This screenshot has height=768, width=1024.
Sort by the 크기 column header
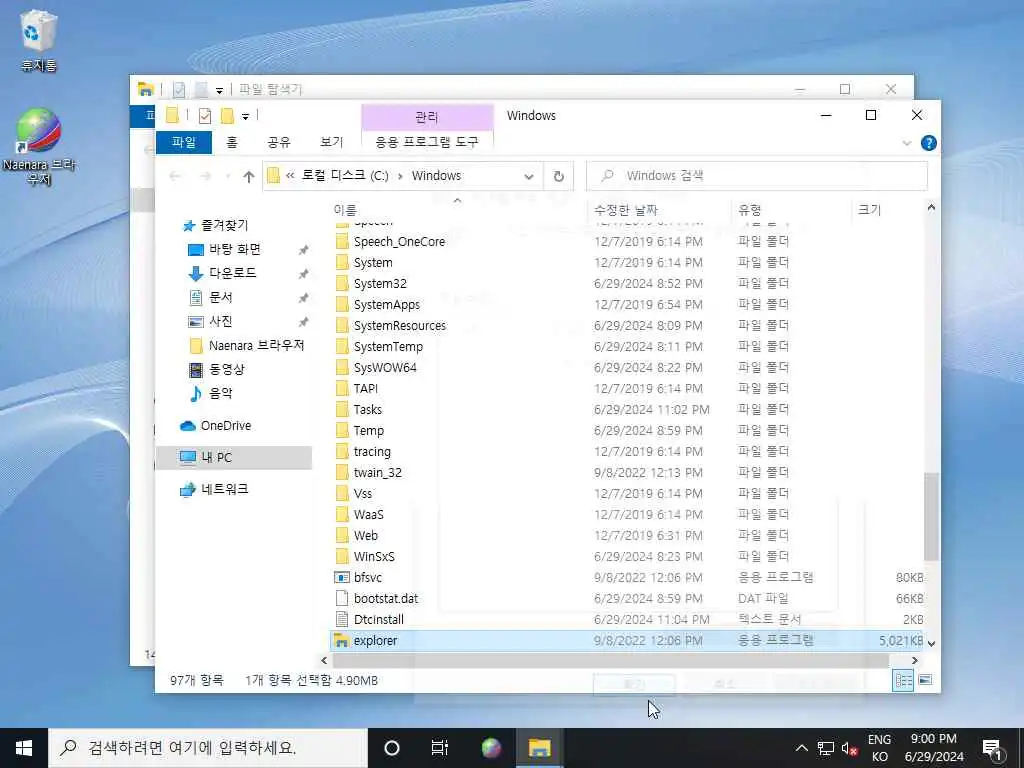coord(869,210)
